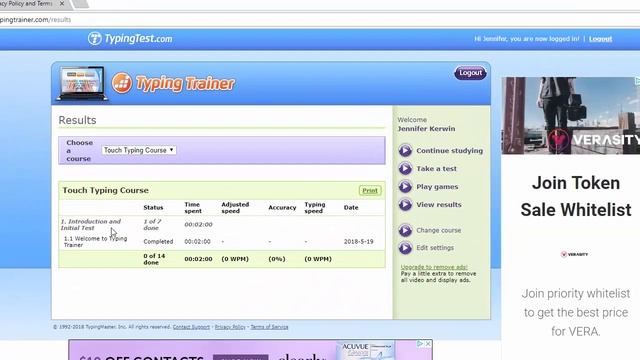
Task: Click the laptop image in the header
Action: pyautogui.click(x=82, y=84)
